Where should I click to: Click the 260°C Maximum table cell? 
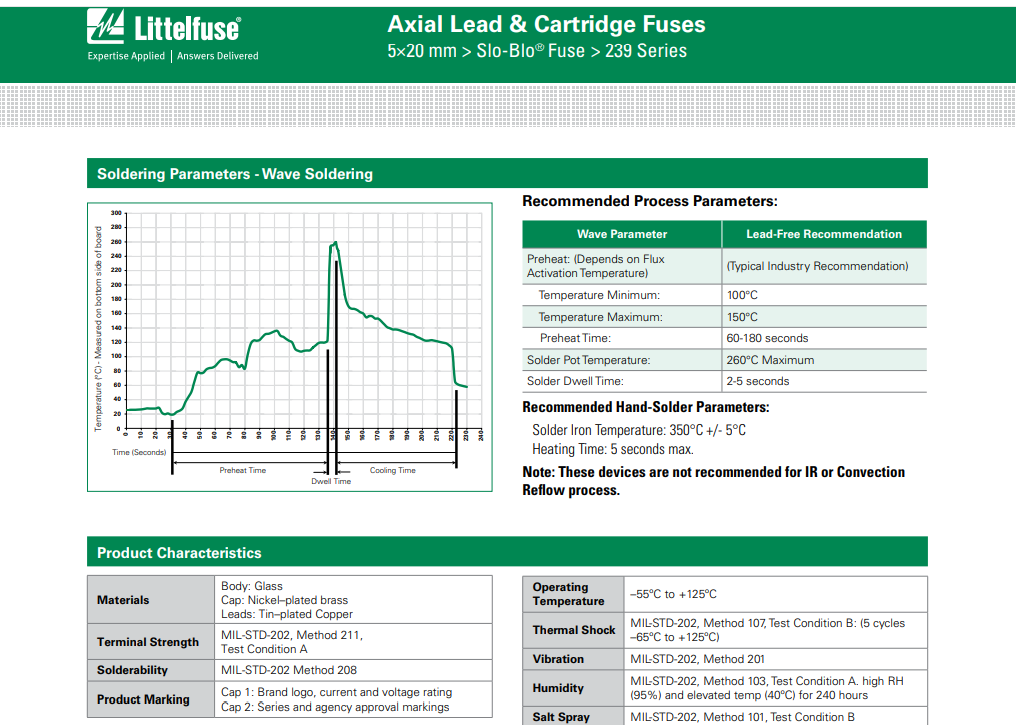click(770, 360)
